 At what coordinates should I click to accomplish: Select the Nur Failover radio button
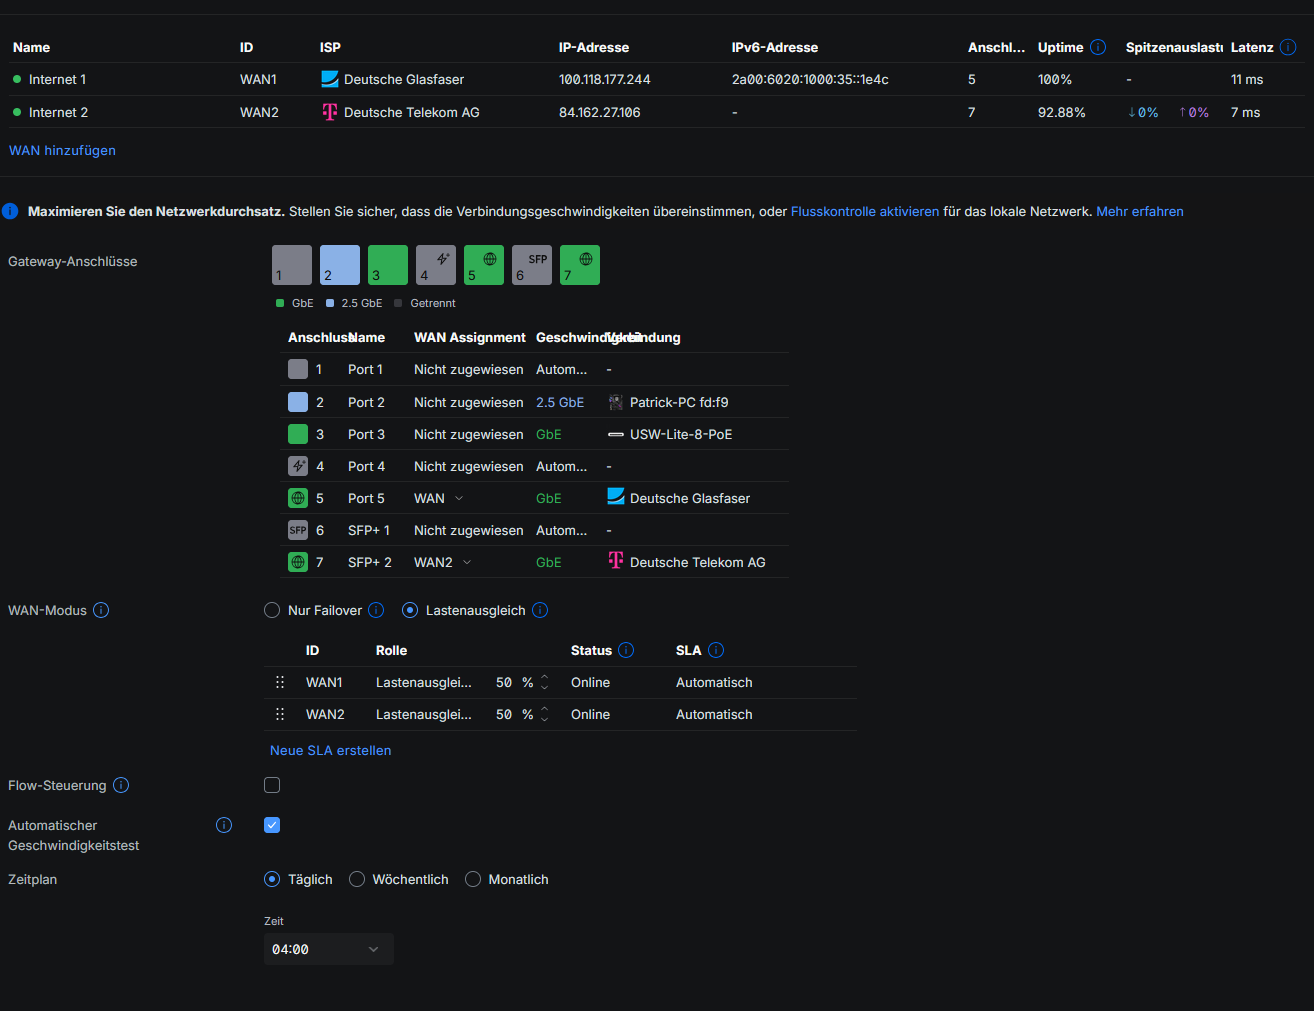click(271, 610)
